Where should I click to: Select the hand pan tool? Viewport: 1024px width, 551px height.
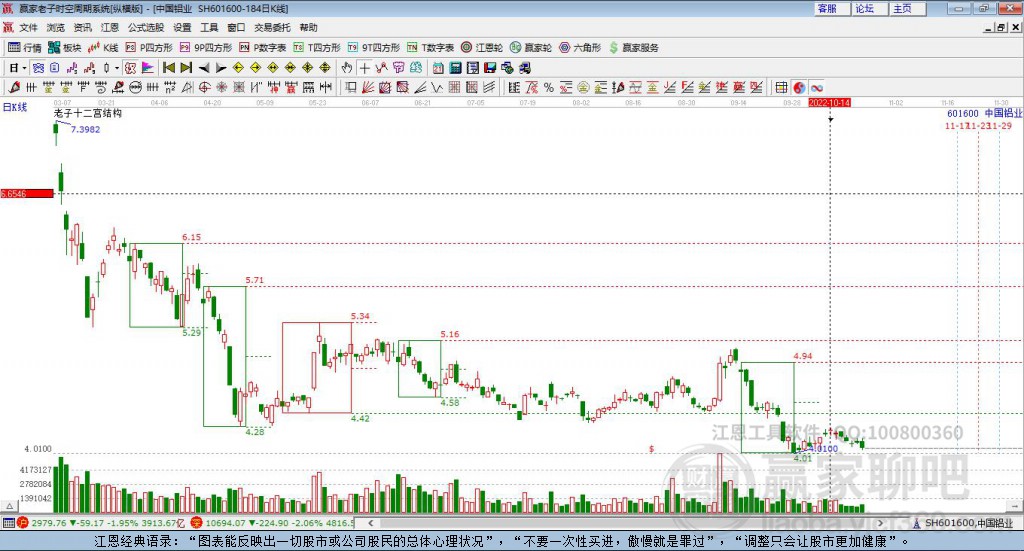[347, 68]
